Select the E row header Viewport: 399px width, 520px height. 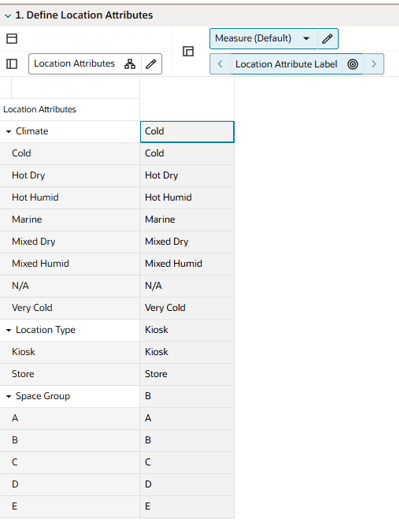click(x=70, y=507)
